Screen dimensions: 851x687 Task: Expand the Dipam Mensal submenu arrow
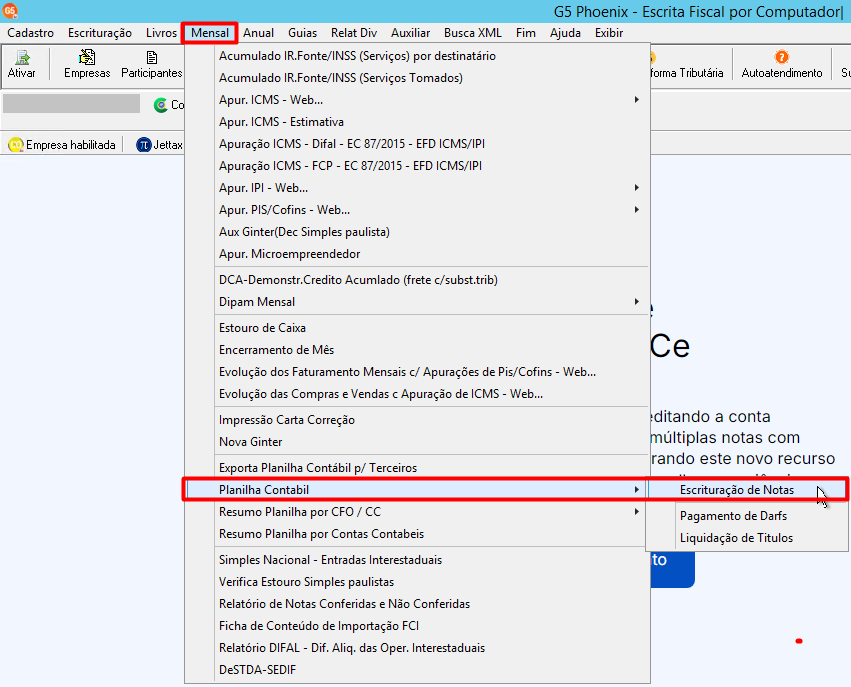[x=637, y=302]
